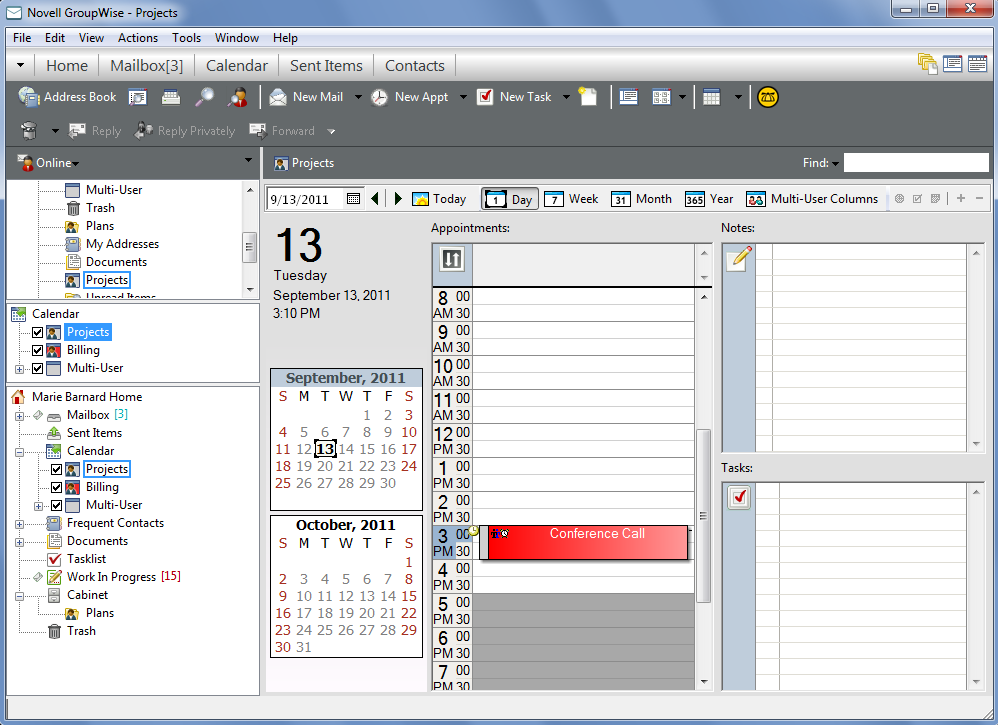Jump to Today

439,199
